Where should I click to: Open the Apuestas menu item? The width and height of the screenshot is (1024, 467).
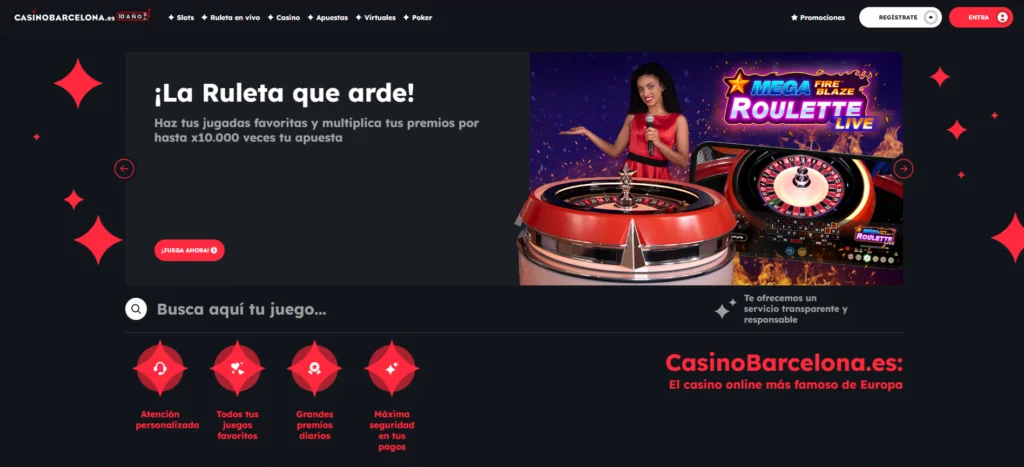328,18
